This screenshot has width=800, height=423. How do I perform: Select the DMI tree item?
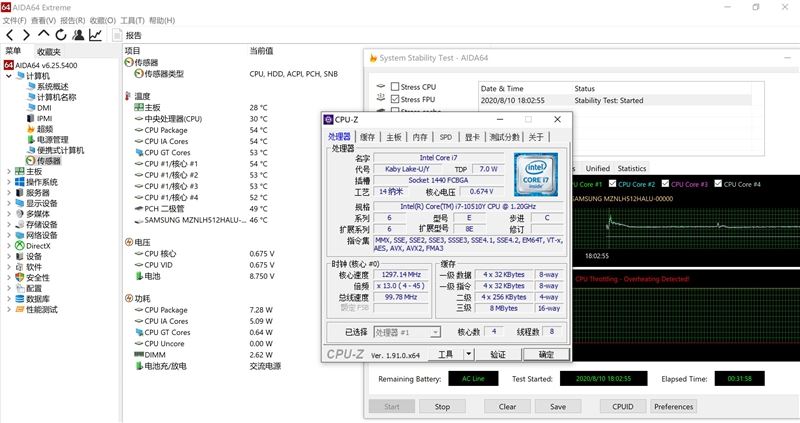pos(44,108)
